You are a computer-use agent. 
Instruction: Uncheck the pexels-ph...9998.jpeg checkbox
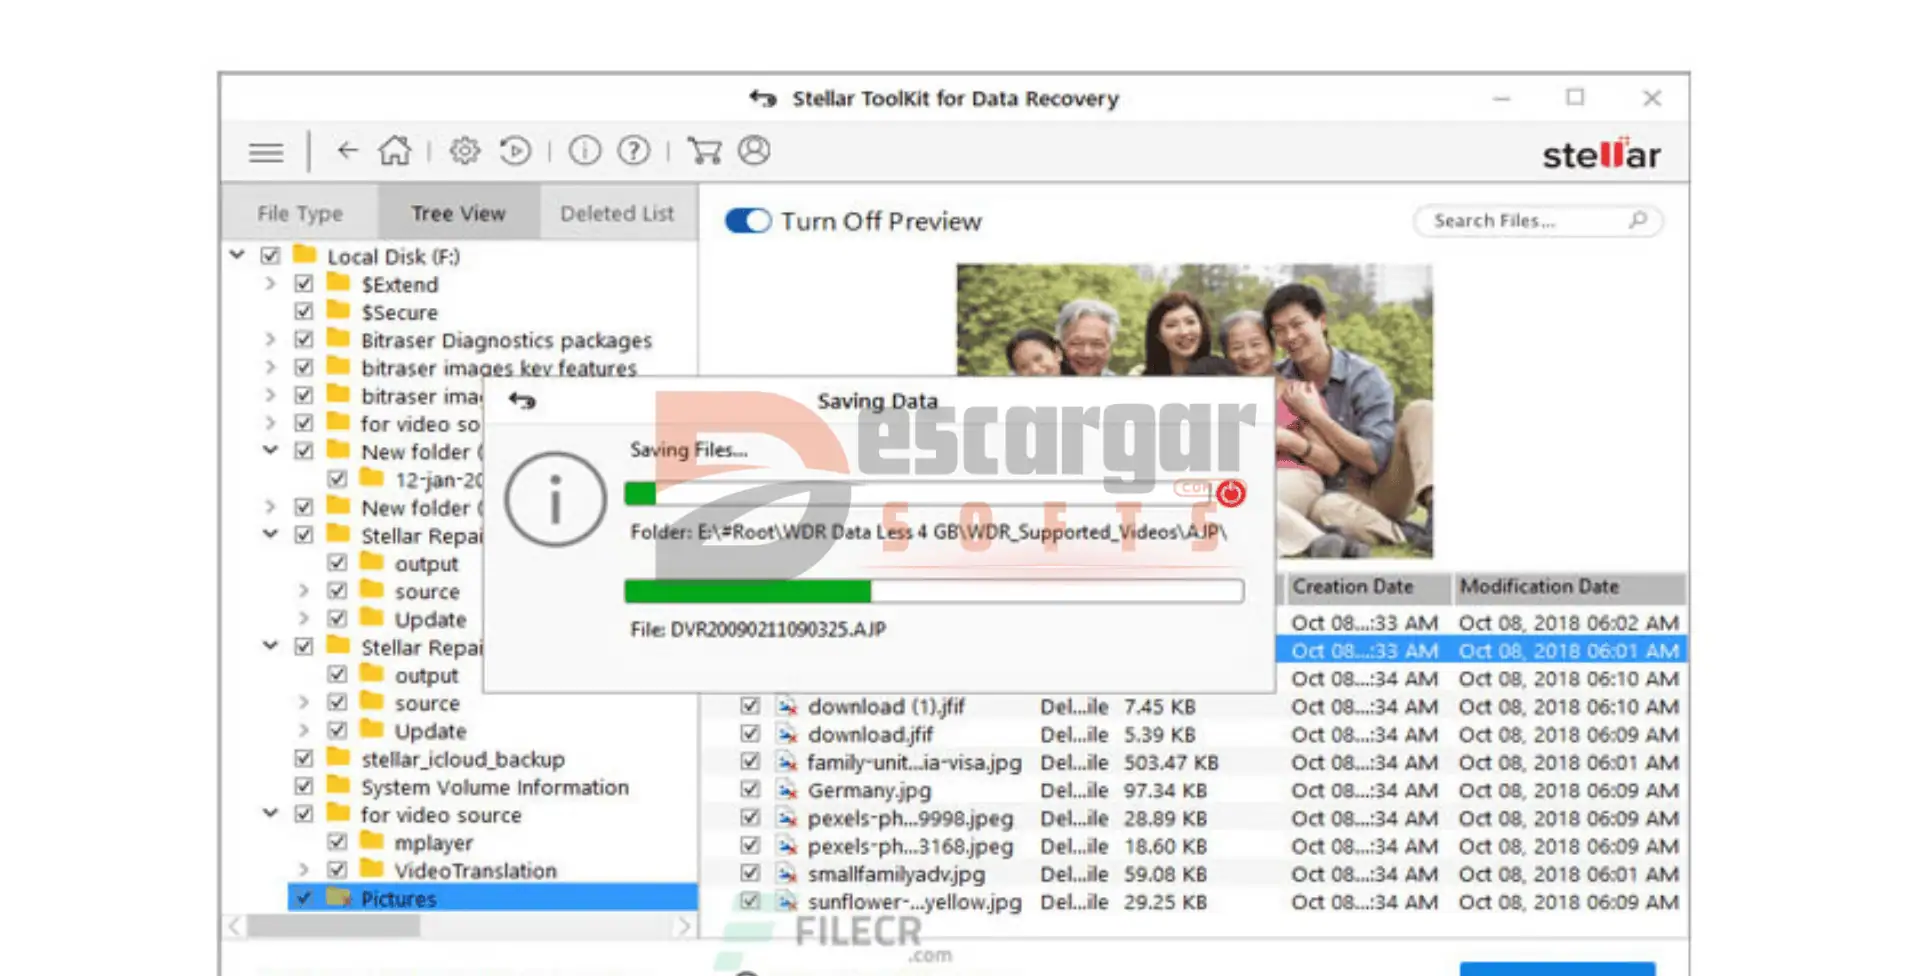click(x=750, y=818)
